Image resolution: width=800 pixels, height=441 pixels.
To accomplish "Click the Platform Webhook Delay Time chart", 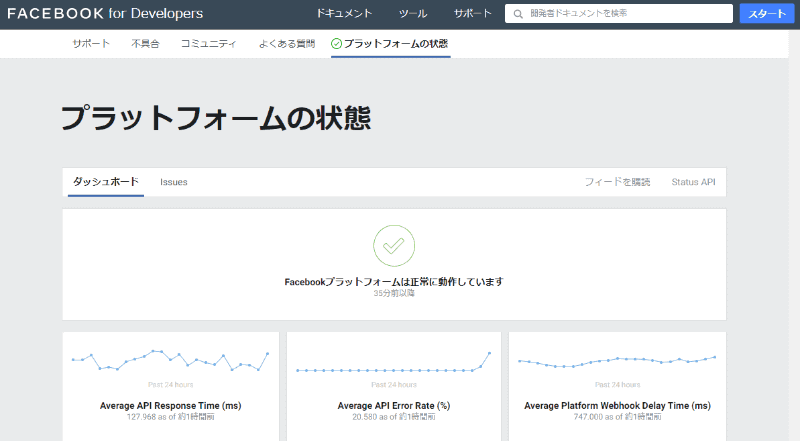I will click(x=617, y=361).
